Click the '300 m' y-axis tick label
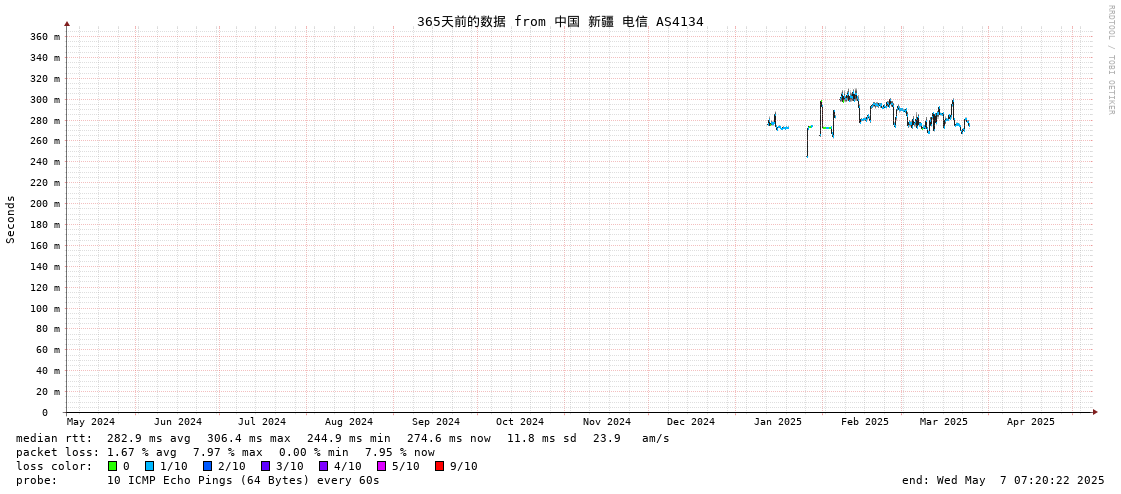1121x494 pixels. click(46, 99)
